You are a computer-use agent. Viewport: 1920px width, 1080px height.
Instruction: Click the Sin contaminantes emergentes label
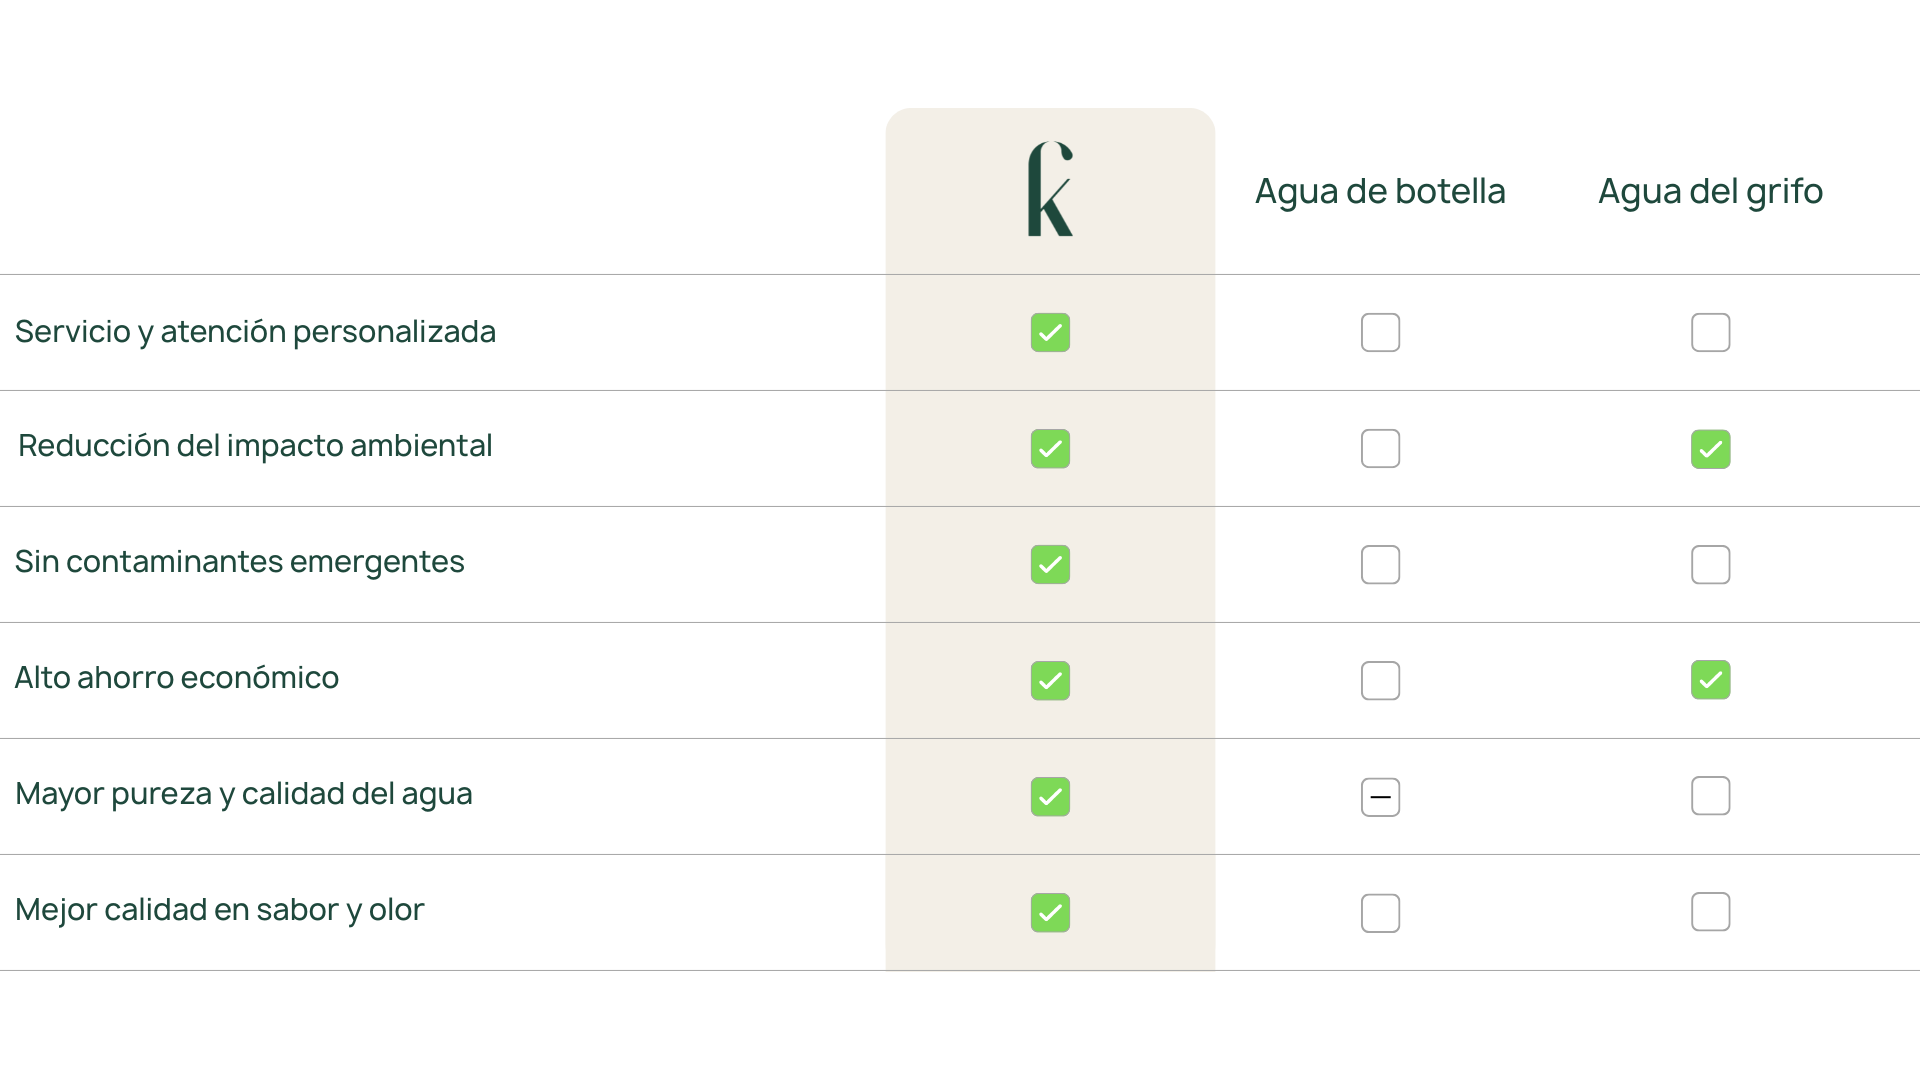tap(240, 562)
